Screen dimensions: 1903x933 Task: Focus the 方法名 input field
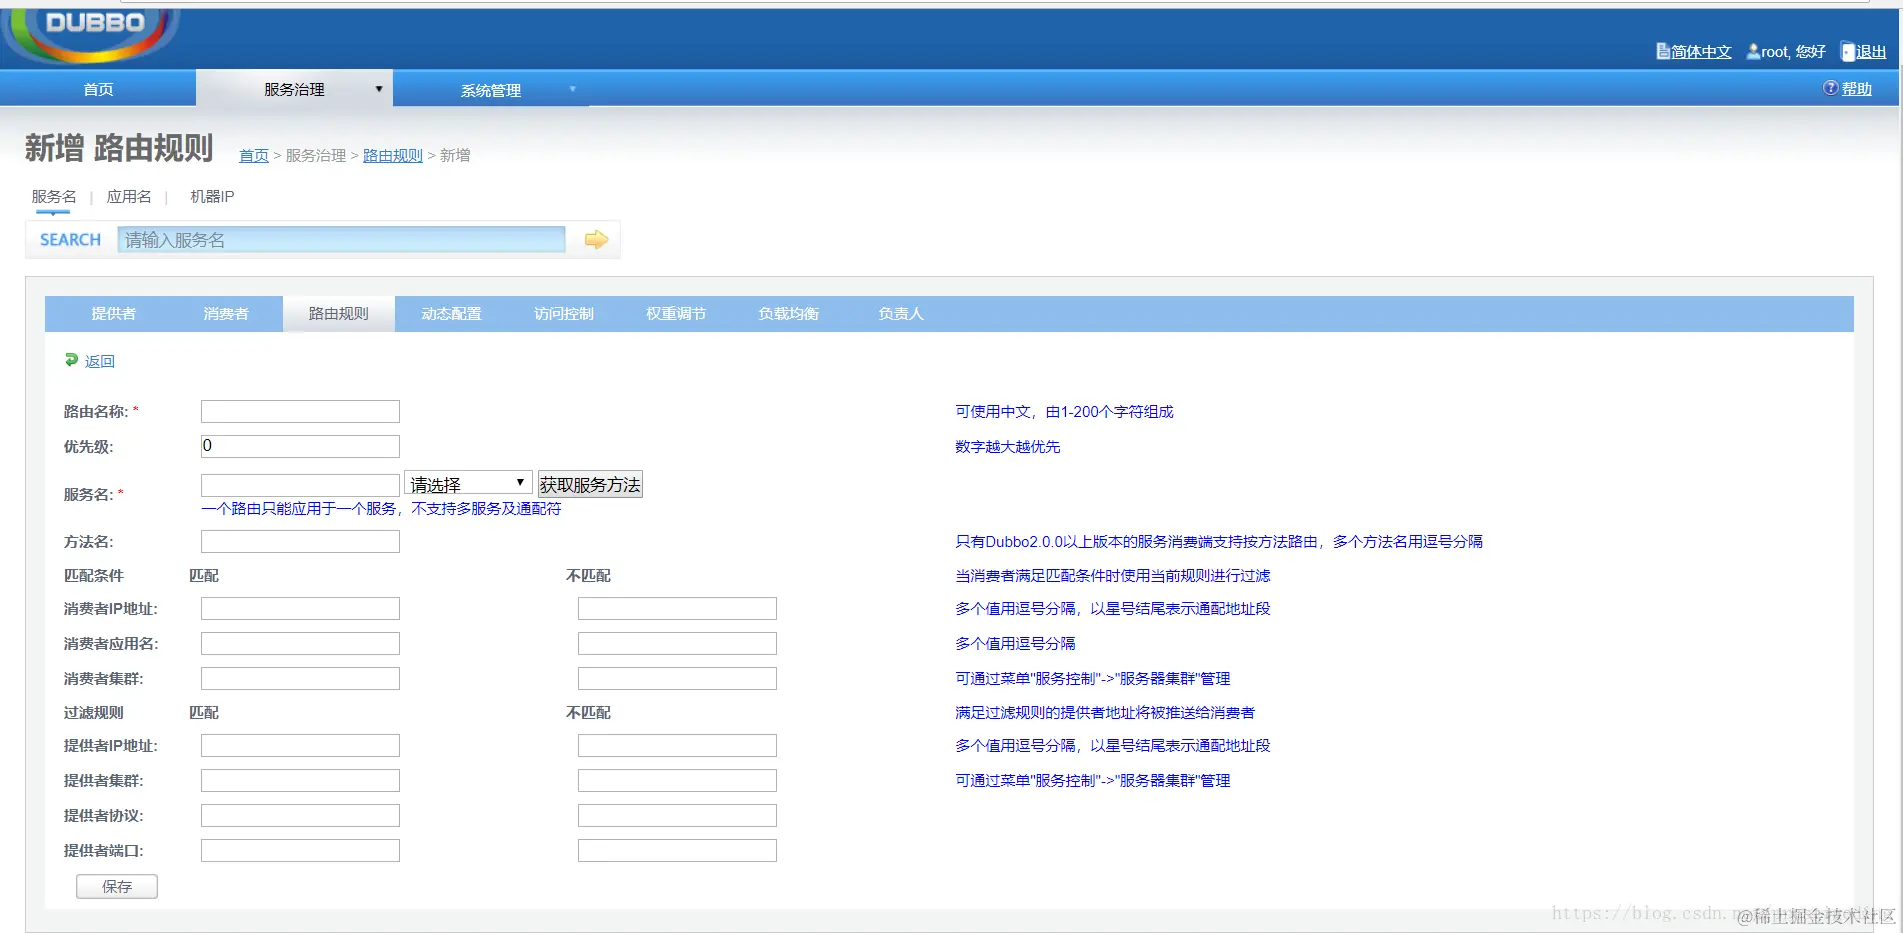point(300,541)
